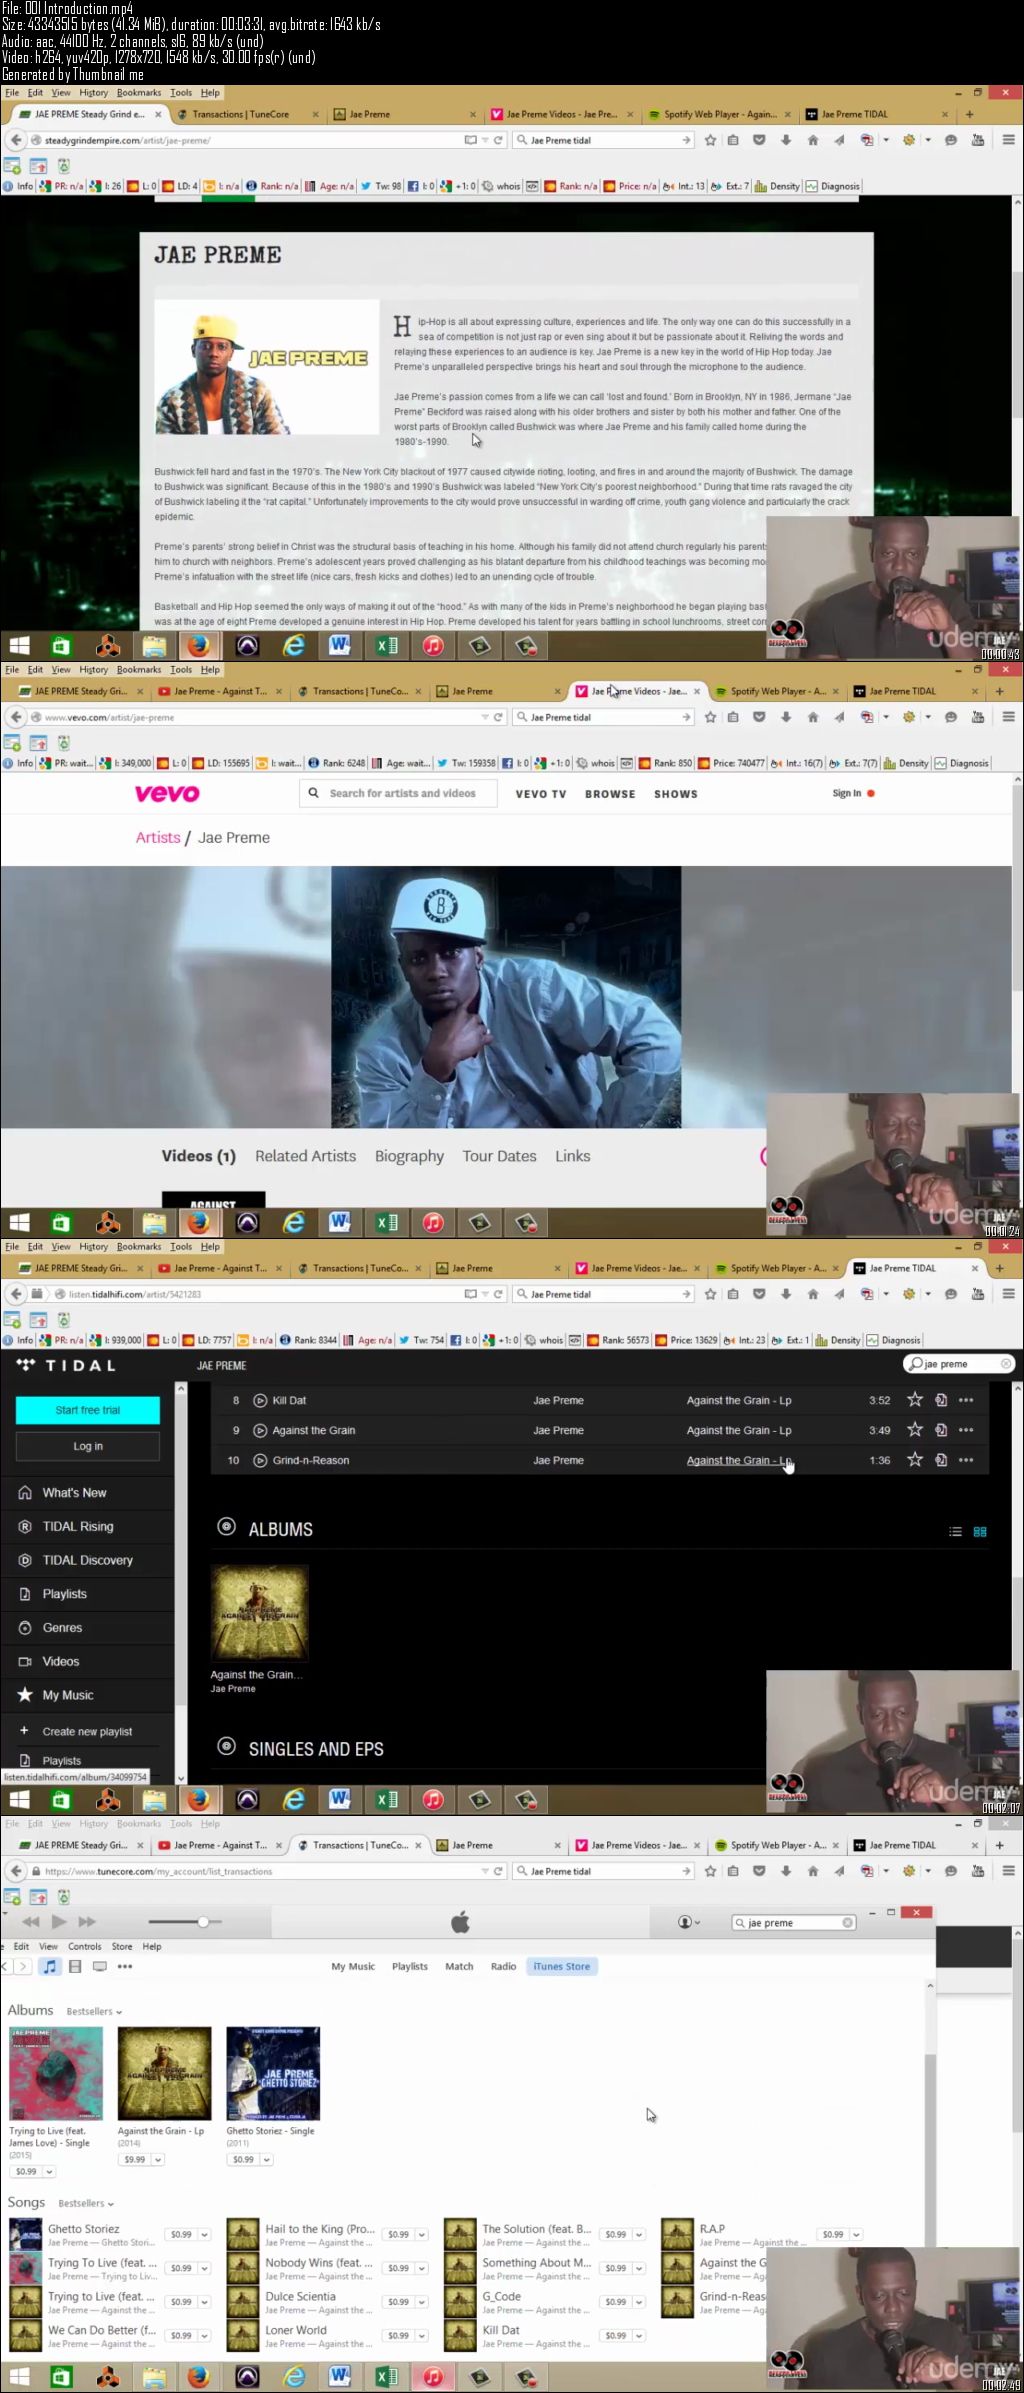Select the Movies library icon in iTunes
The width and height of the screenshot is (1024, 2393).
click(x=75, y=1966)
